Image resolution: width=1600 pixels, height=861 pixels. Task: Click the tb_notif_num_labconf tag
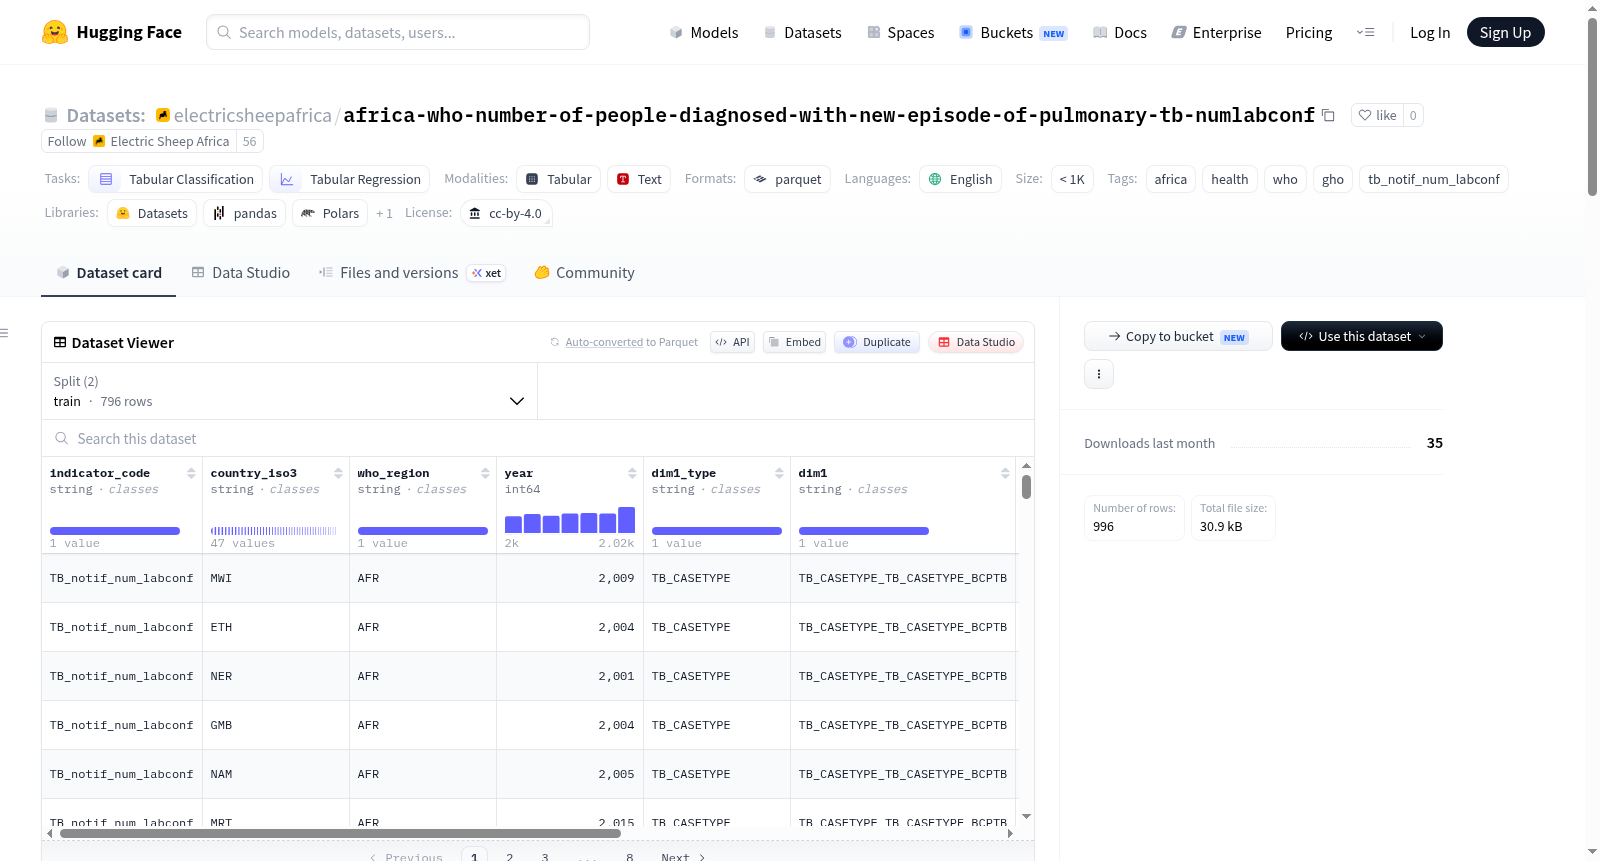click(1434, 179)
